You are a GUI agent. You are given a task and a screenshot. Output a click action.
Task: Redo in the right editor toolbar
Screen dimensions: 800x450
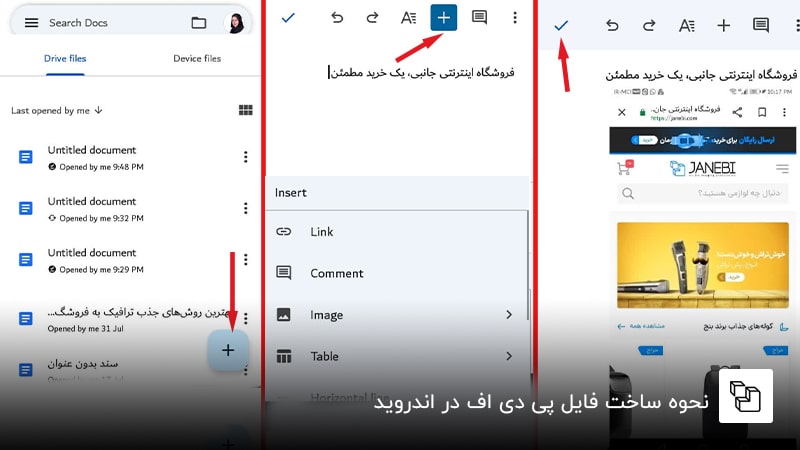(x=648, y=25)
